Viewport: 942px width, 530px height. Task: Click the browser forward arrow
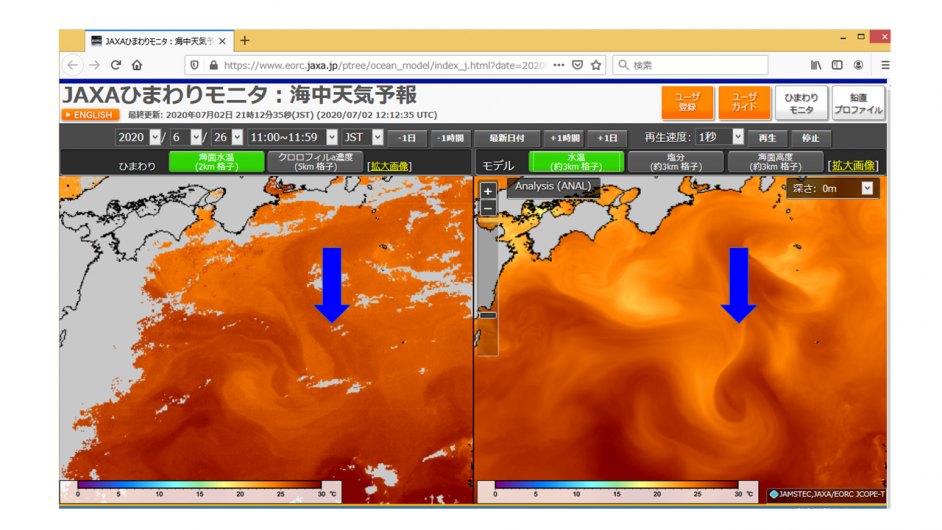(x=94, y=65)
